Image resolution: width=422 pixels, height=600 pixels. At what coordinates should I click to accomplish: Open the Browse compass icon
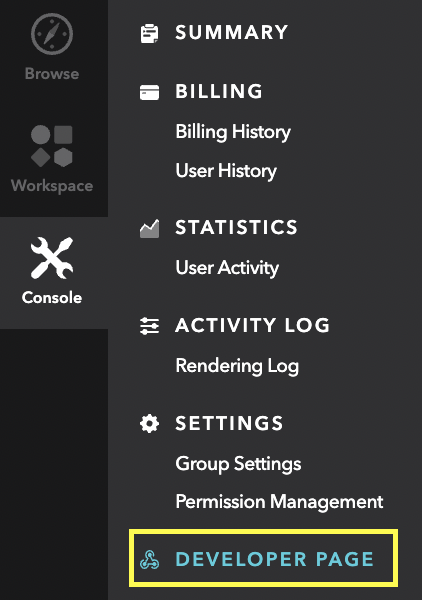52,34
